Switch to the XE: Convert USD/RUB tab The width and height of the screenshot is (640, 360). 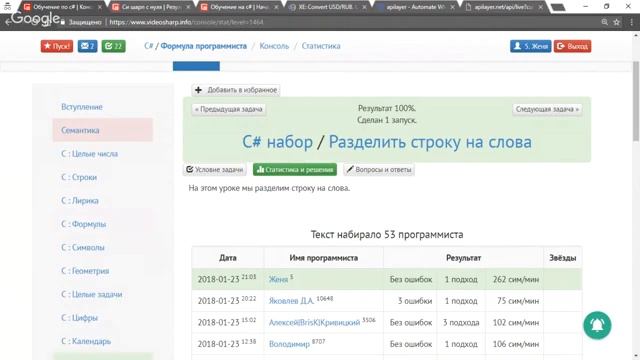[327, 7]
